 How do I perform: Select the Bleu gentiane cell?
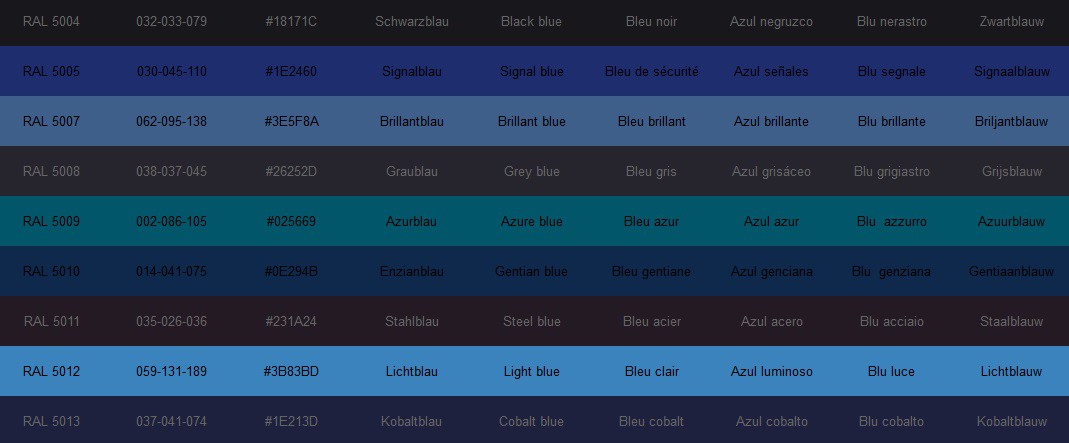[x=651, y=272]
